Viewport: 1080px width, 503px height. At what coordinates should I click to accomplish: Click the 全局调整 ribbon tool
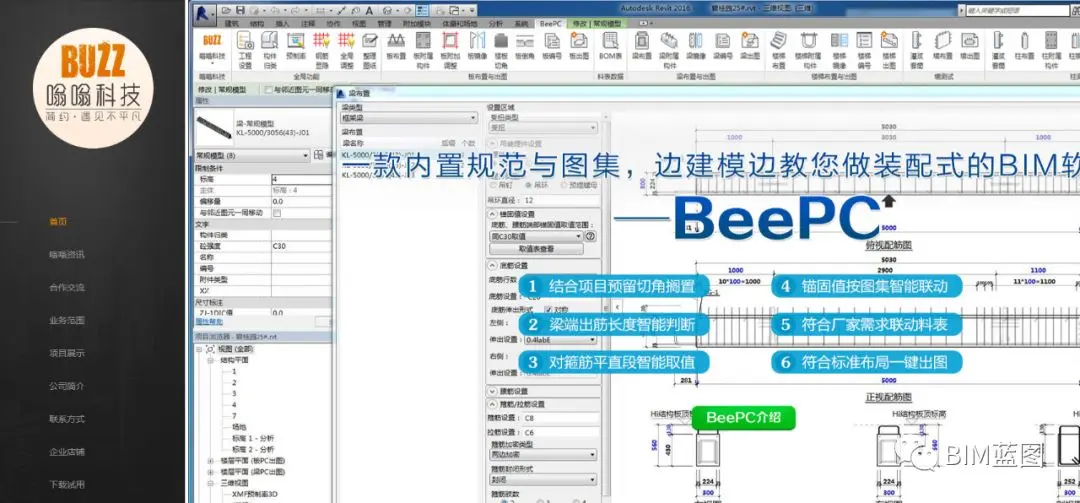[346, 49]
